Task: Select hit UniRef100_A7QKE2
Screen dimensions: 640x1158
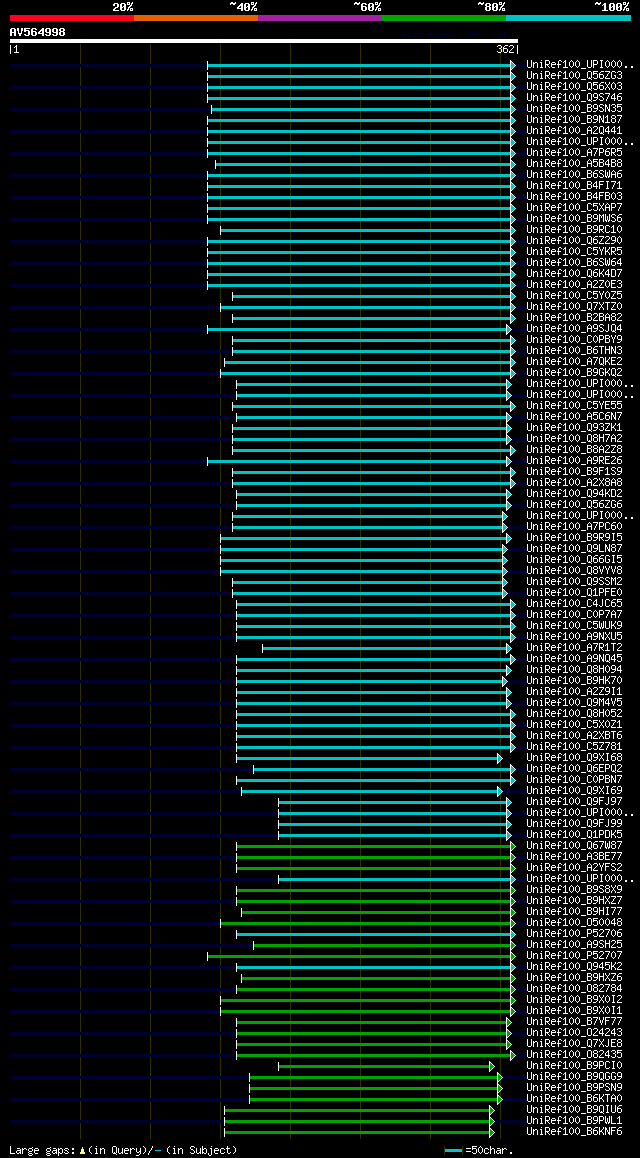Action: 574,362
